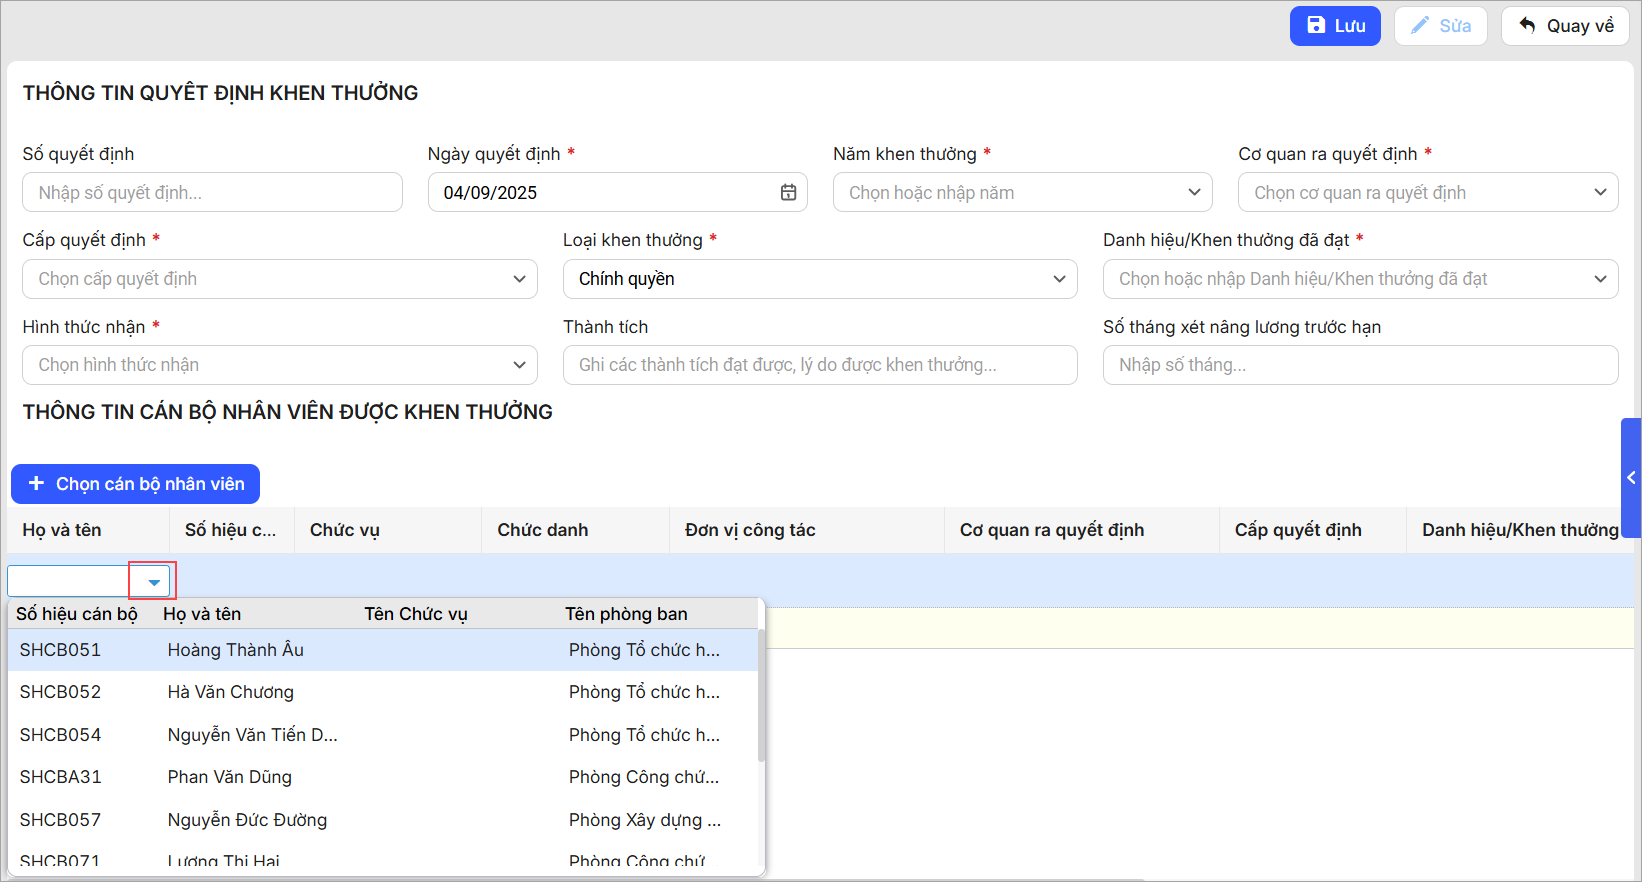Open Hình thức nhận dropdown
Screen dimensions: 1642x882
pyautogui.click(x=519, y=365)
